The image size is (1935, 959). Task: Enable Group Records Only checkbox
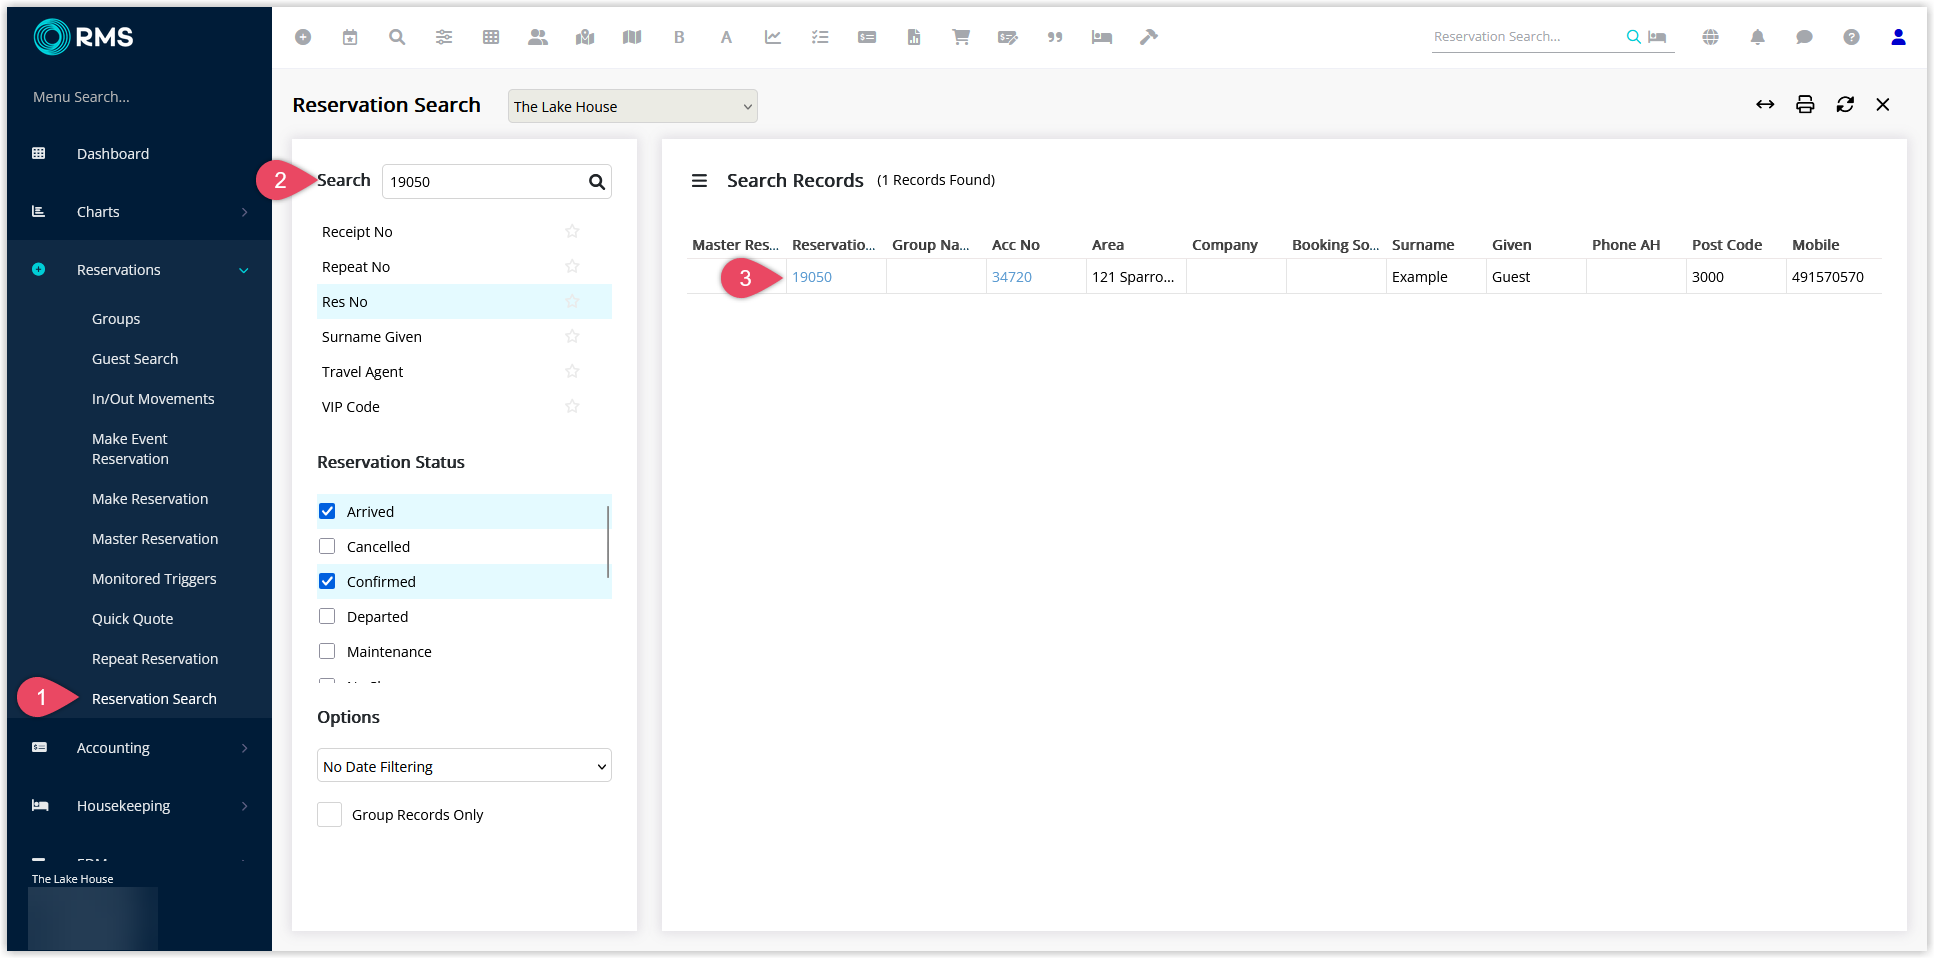[x=330, y=815]
